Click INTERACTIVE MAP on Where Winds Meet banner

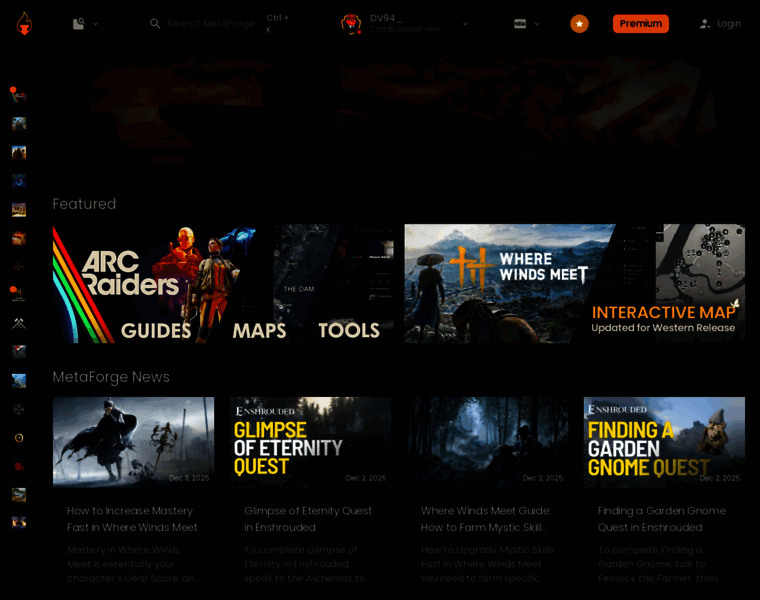(664, 312)
